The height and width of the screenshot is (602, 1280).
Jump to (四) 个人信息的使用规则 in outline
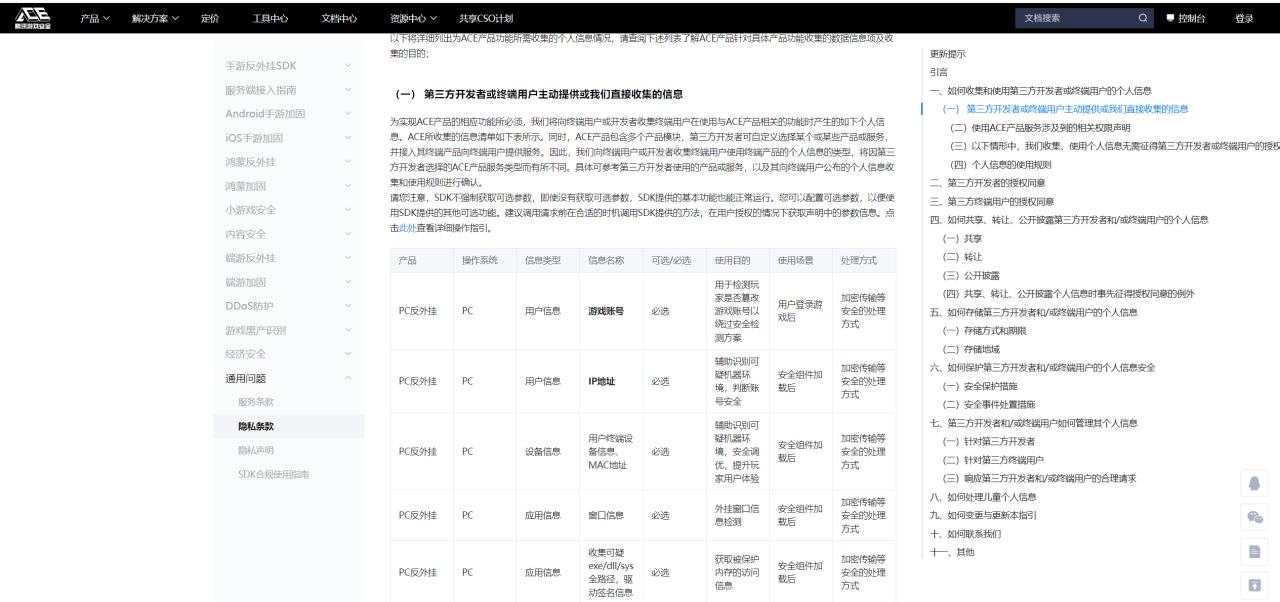(x=1000, y=164)
